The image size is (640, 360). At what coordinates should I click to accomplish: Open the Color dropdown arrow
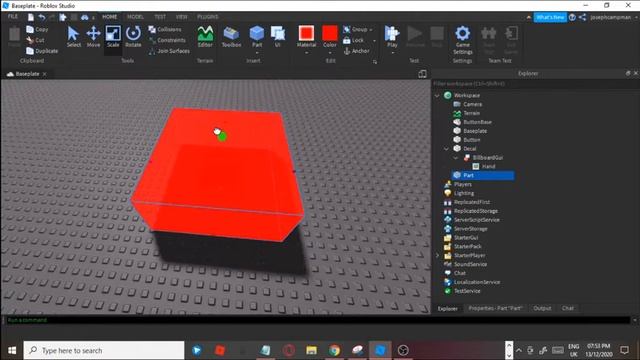(330, 53)
